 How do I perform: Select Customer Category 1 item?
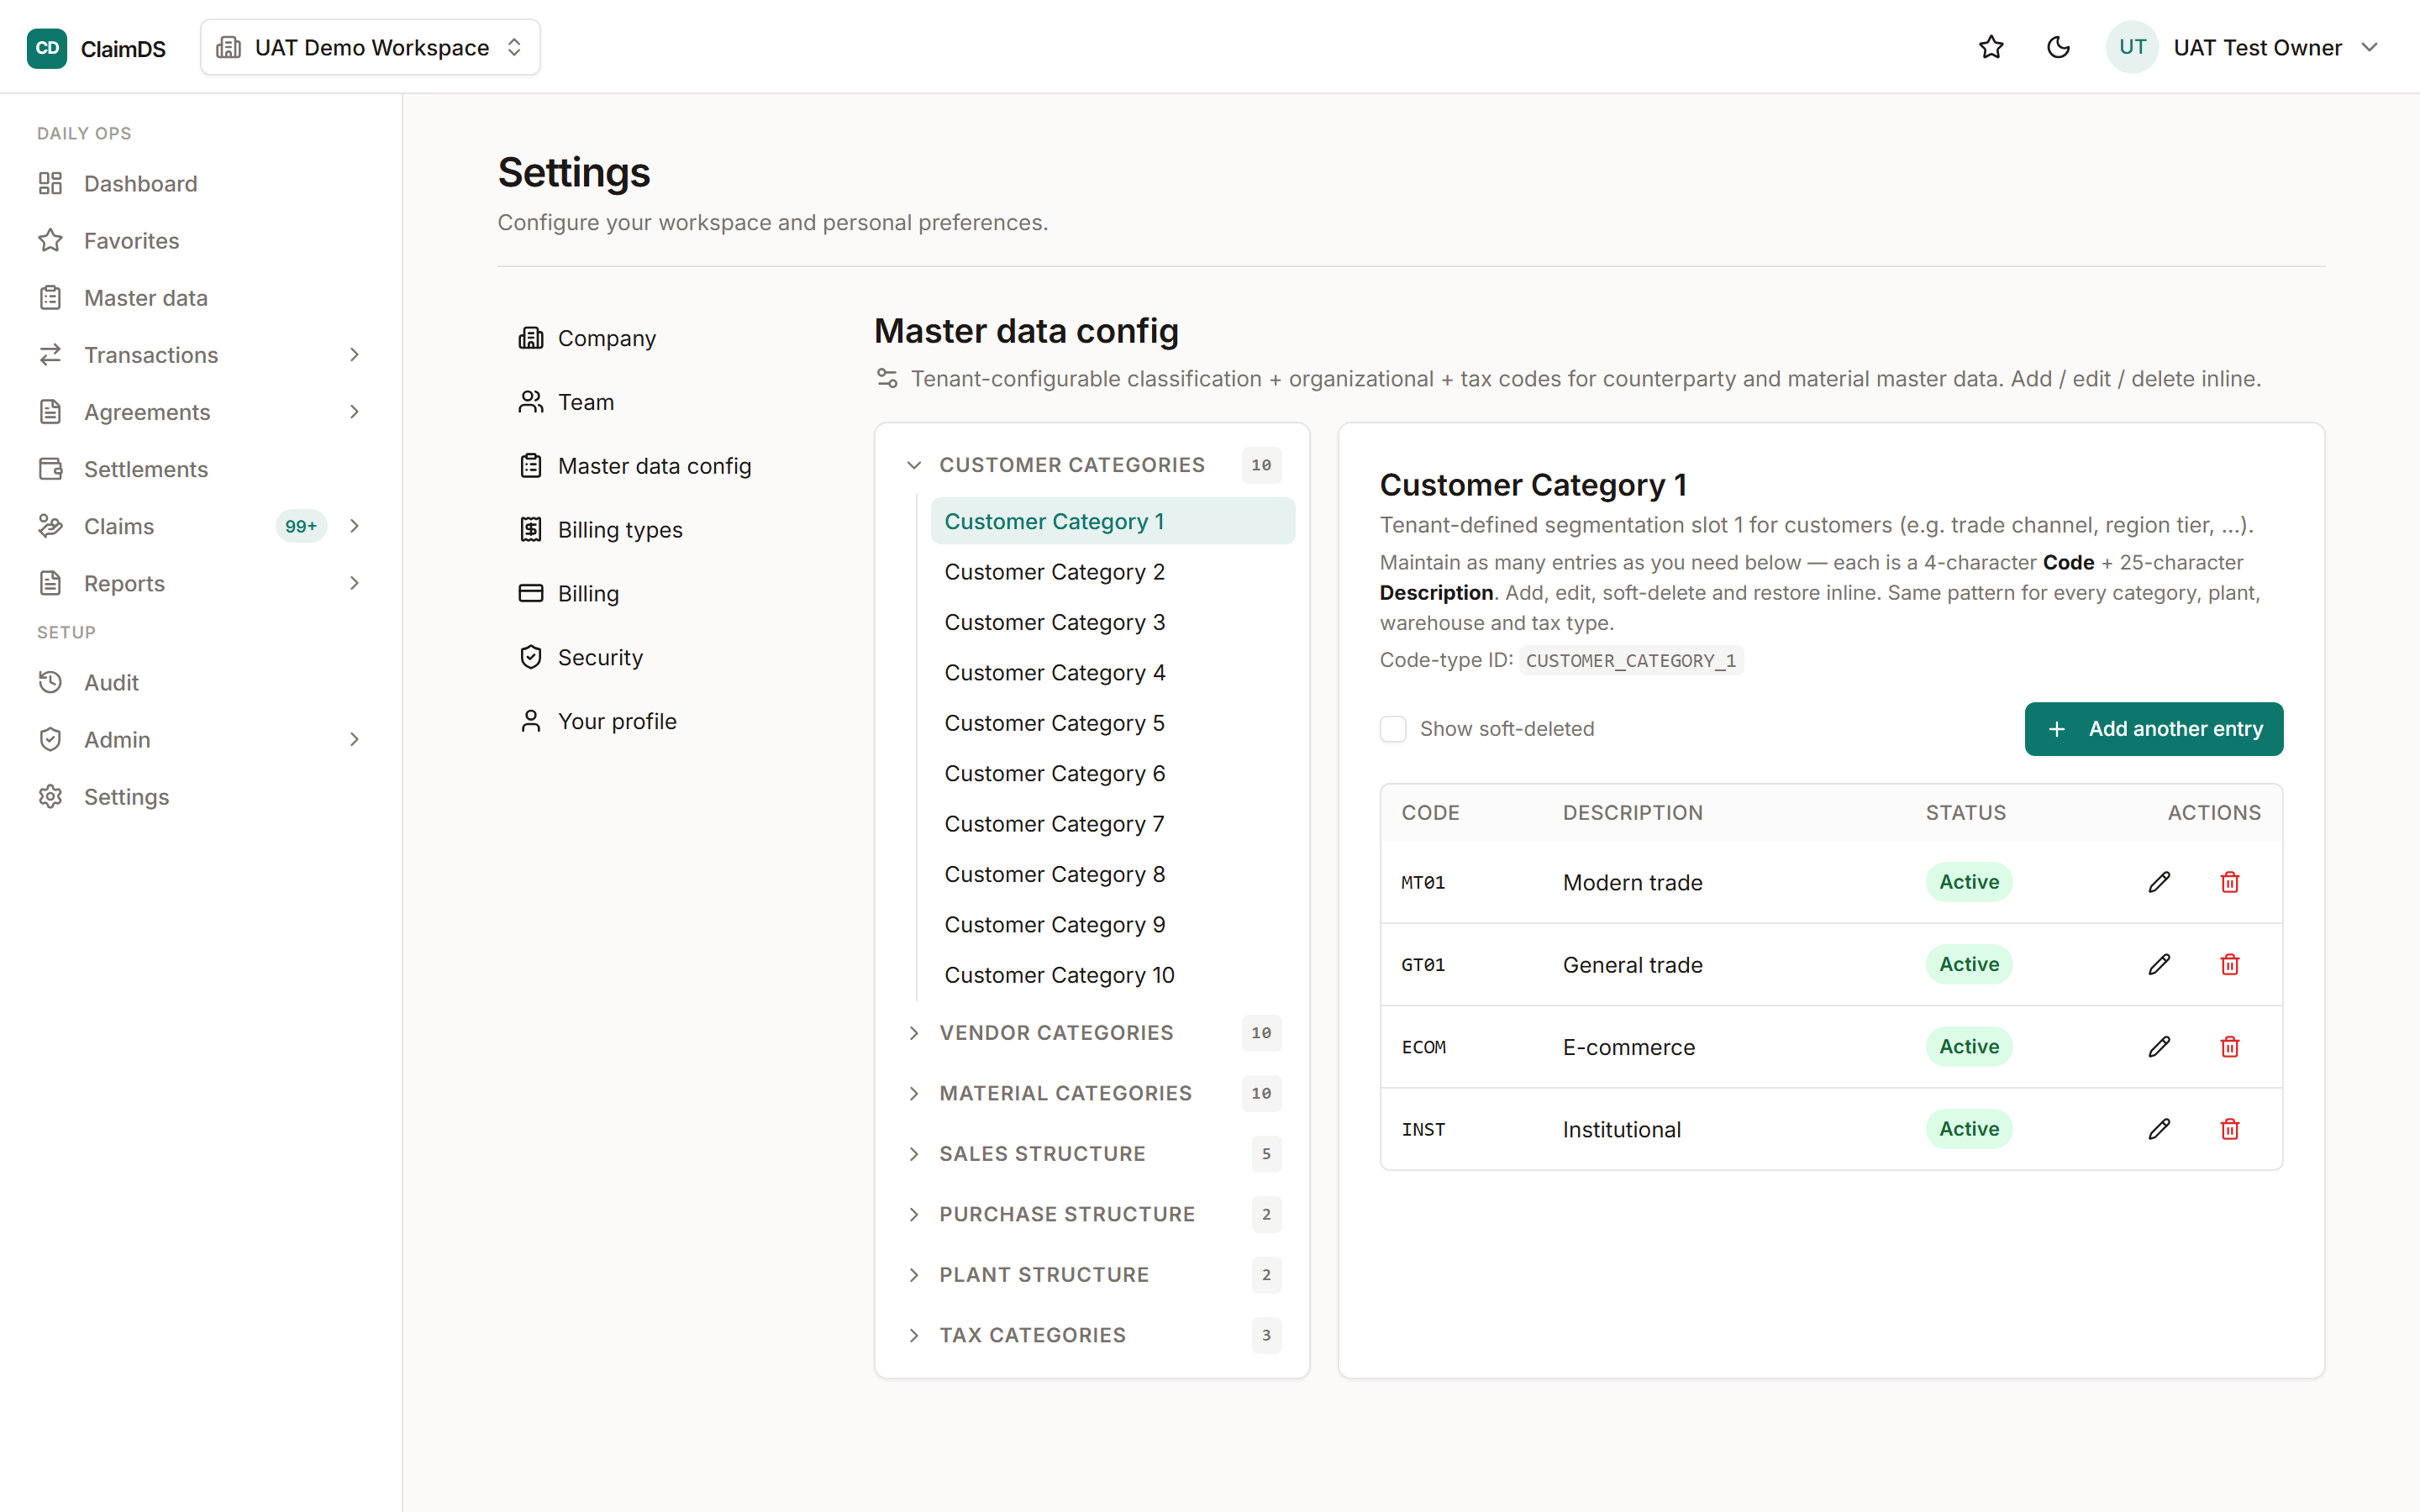[x=1112, y=521]
